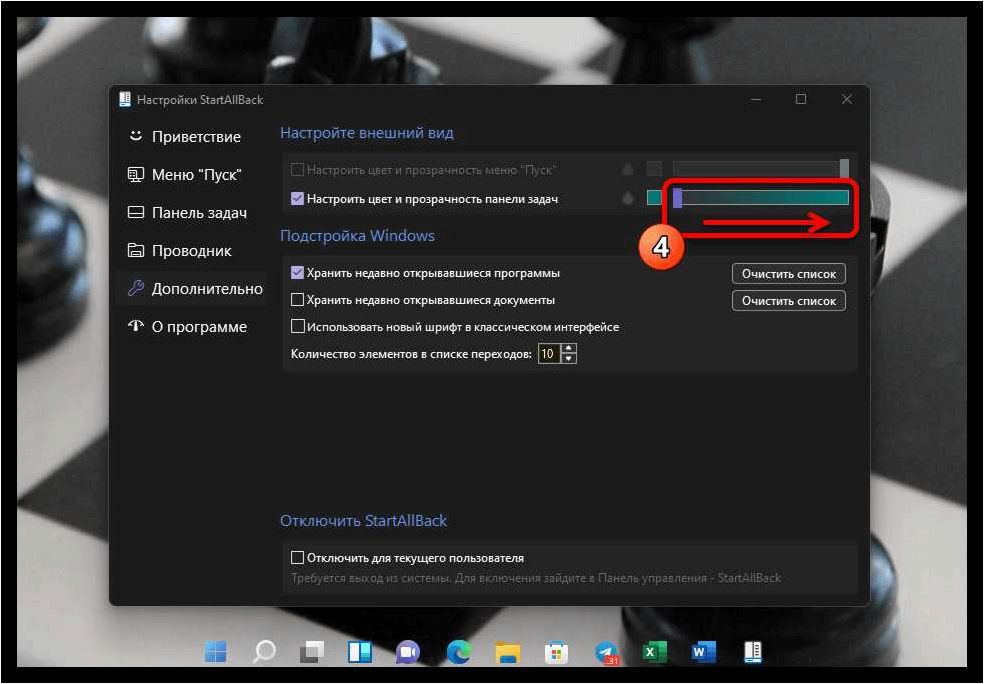Open Microsoft Store from taskbar

tap(556, 653)
